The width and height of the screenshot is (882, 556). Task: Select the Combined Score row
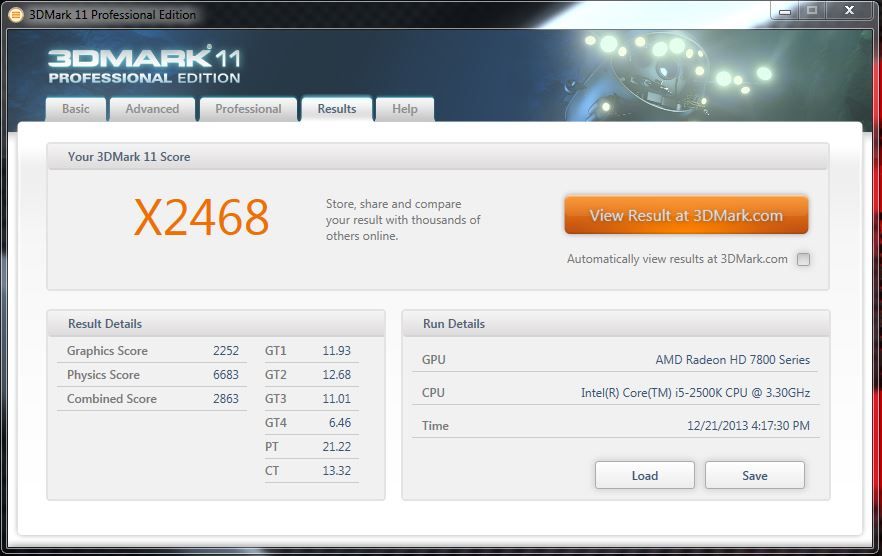(x=152, y=399)
